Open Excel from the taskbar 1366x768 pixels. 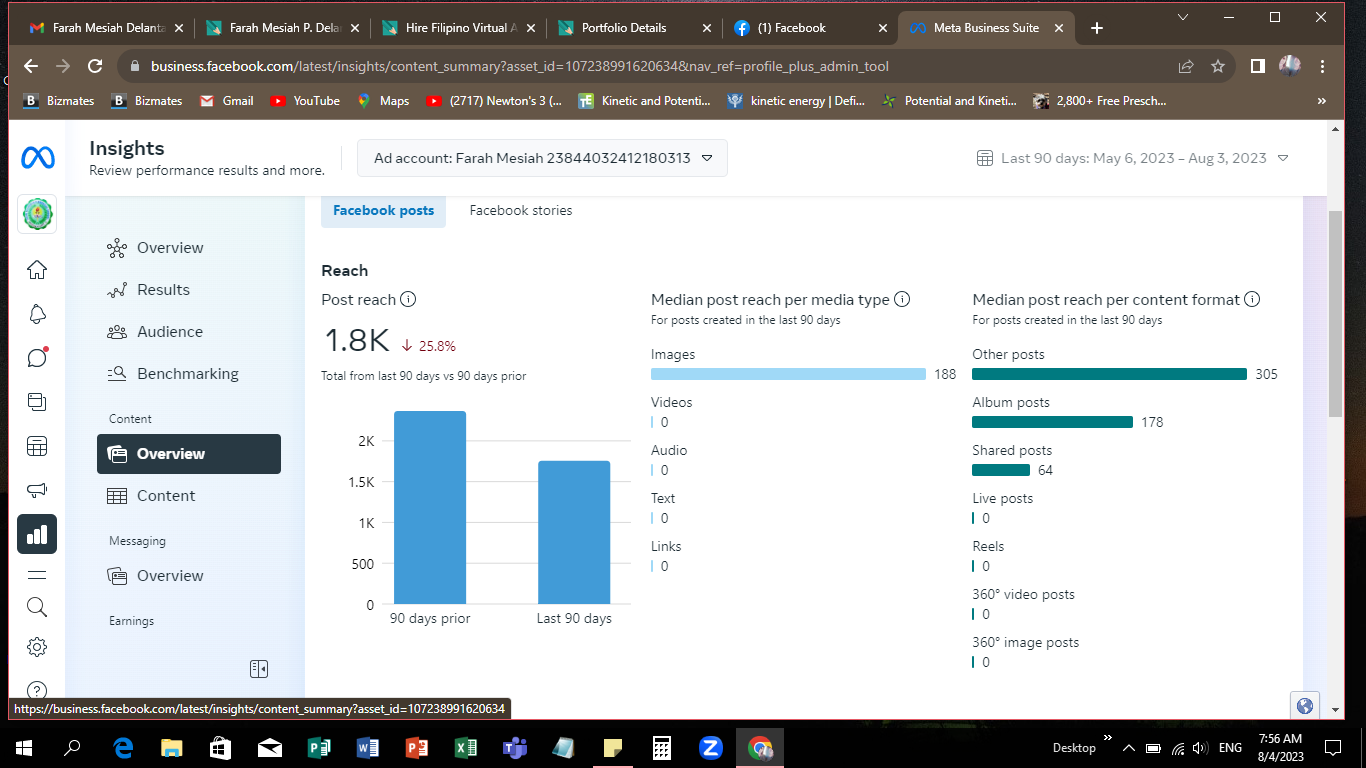click(x=466, y=748)
